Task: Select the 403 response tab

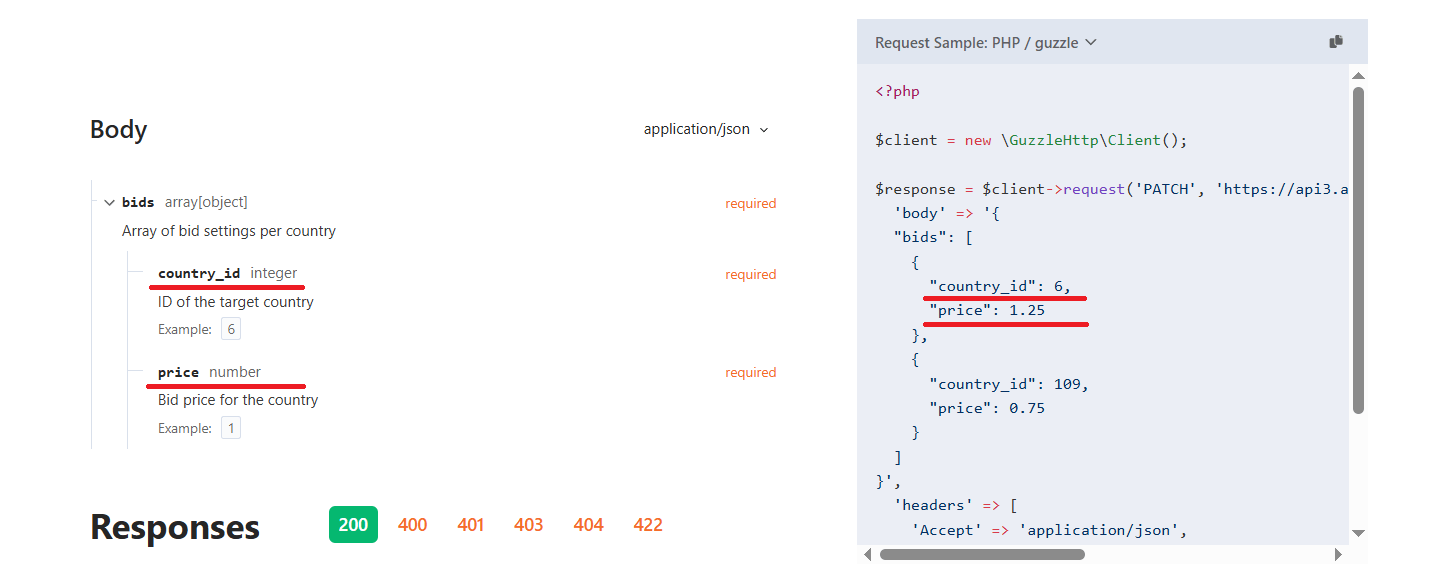Action: click(528, 525)
